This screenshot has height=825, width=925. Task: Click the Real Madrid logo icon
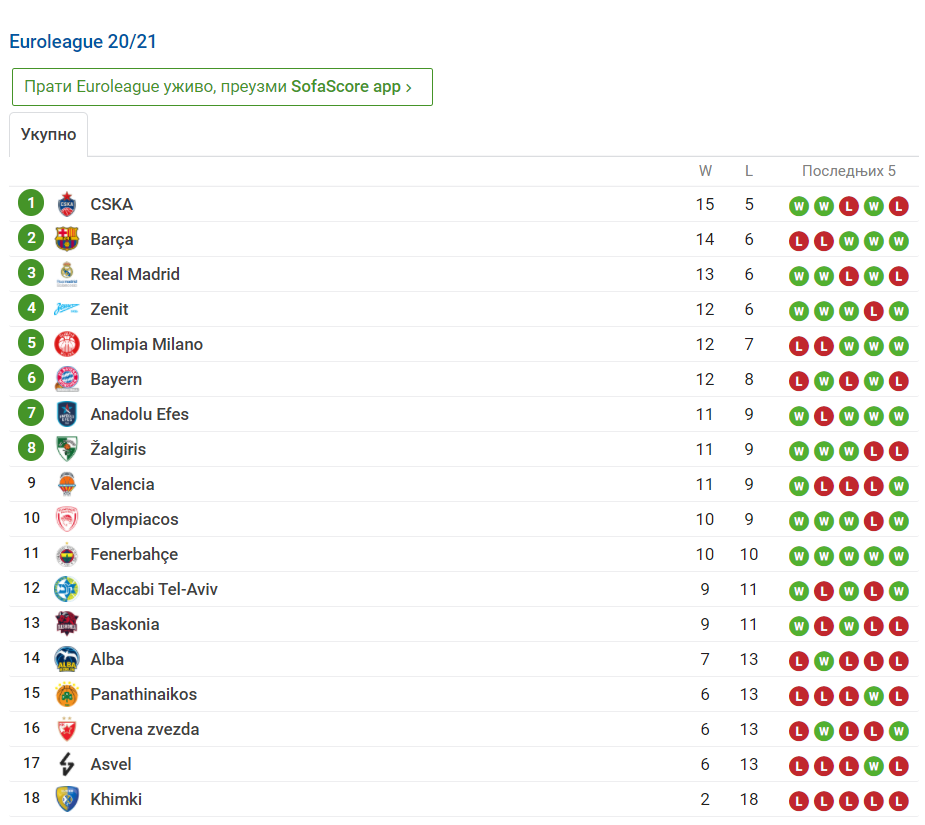click(x=66, y=274)
